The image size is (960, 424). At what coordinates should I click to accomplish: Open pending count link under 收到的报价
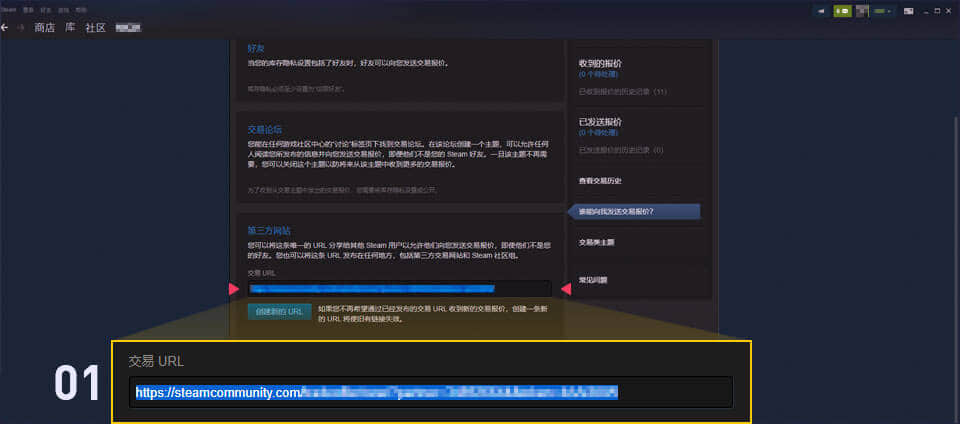click(598, 74)
